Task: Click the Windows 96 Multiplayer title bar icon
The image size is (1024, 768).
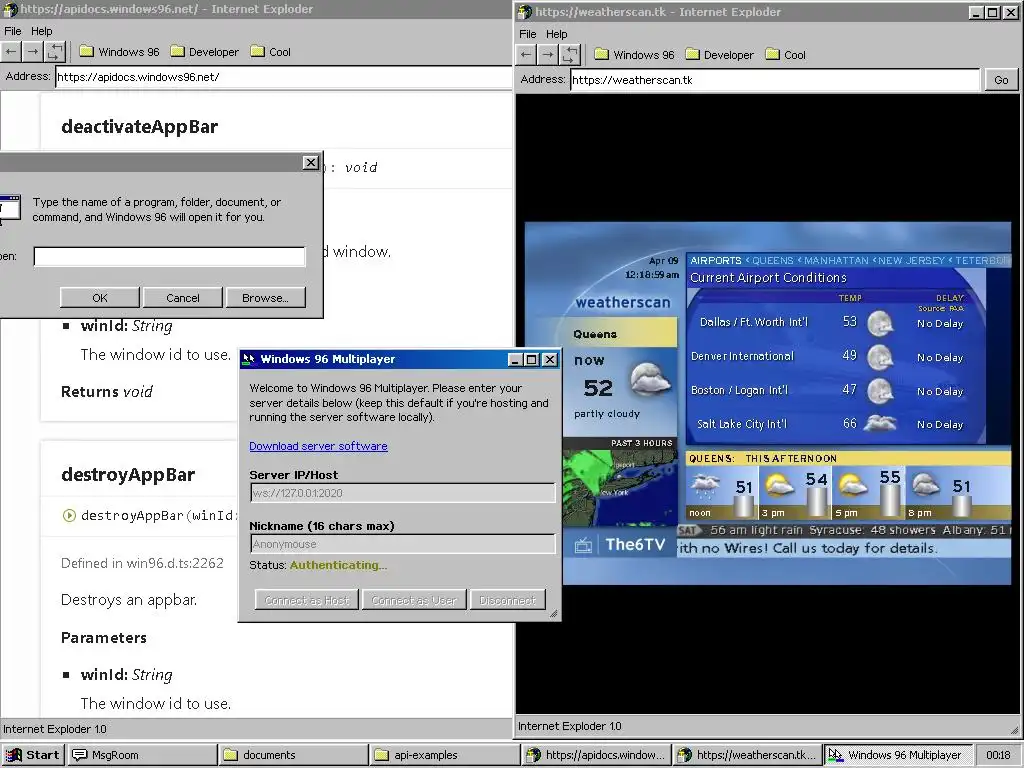Action: pyautogui.click(x=248, y=359)
